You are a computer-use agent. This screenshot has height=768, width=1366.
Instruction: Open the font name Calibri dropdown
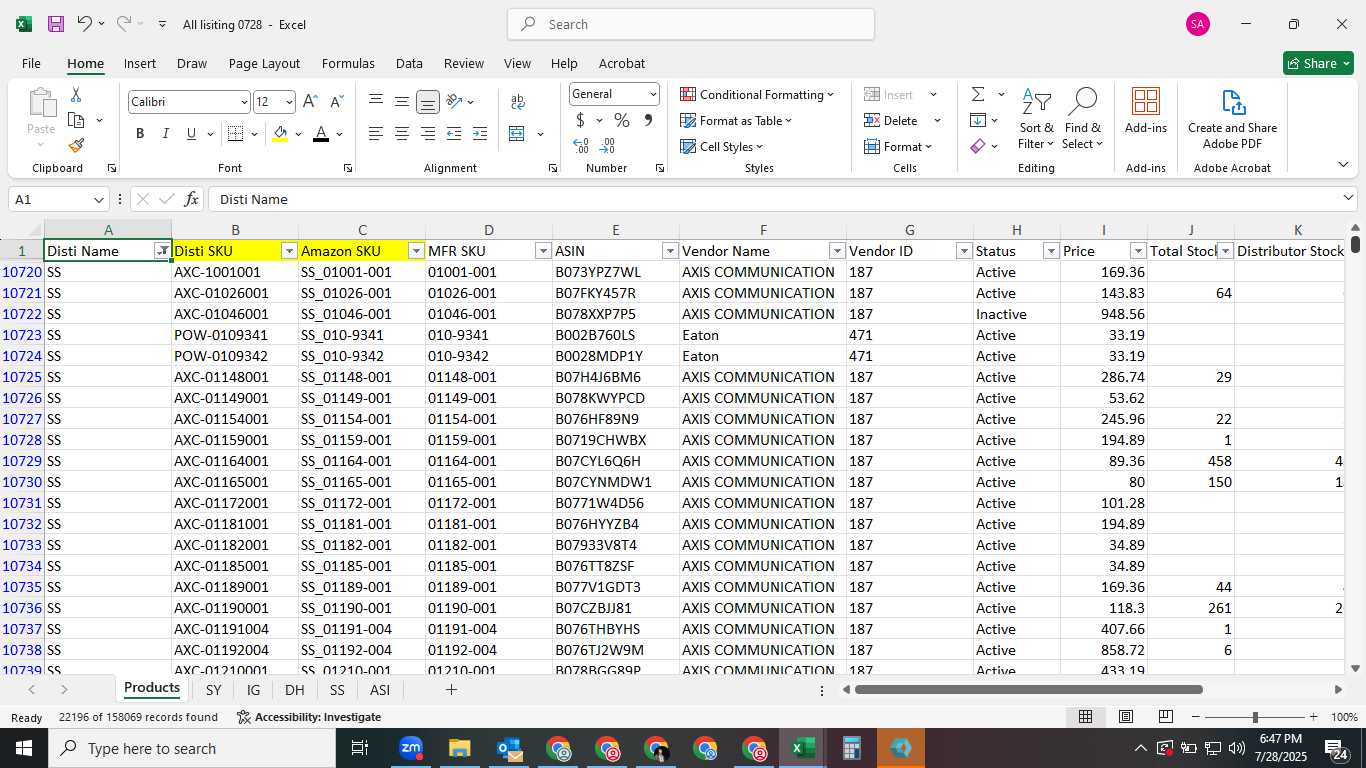(x=244, y=102)
